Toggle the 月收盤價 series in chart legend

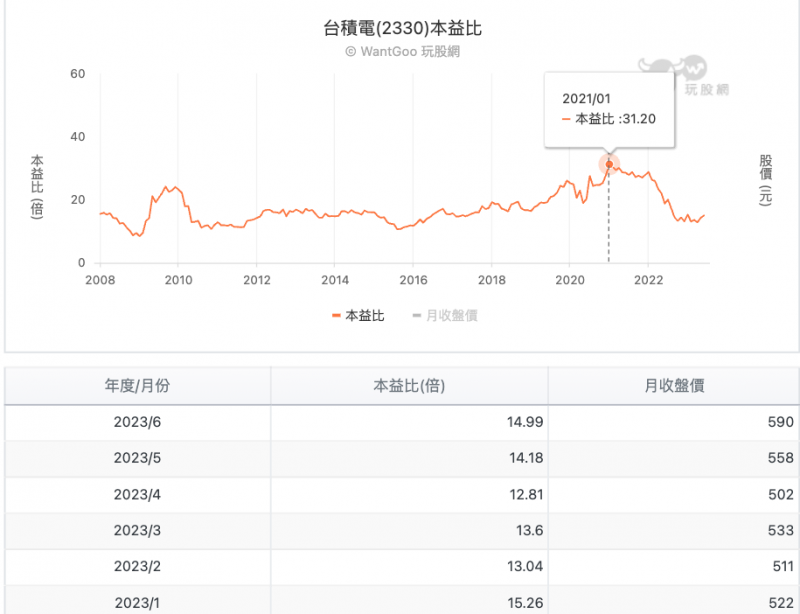pos(444,315)
